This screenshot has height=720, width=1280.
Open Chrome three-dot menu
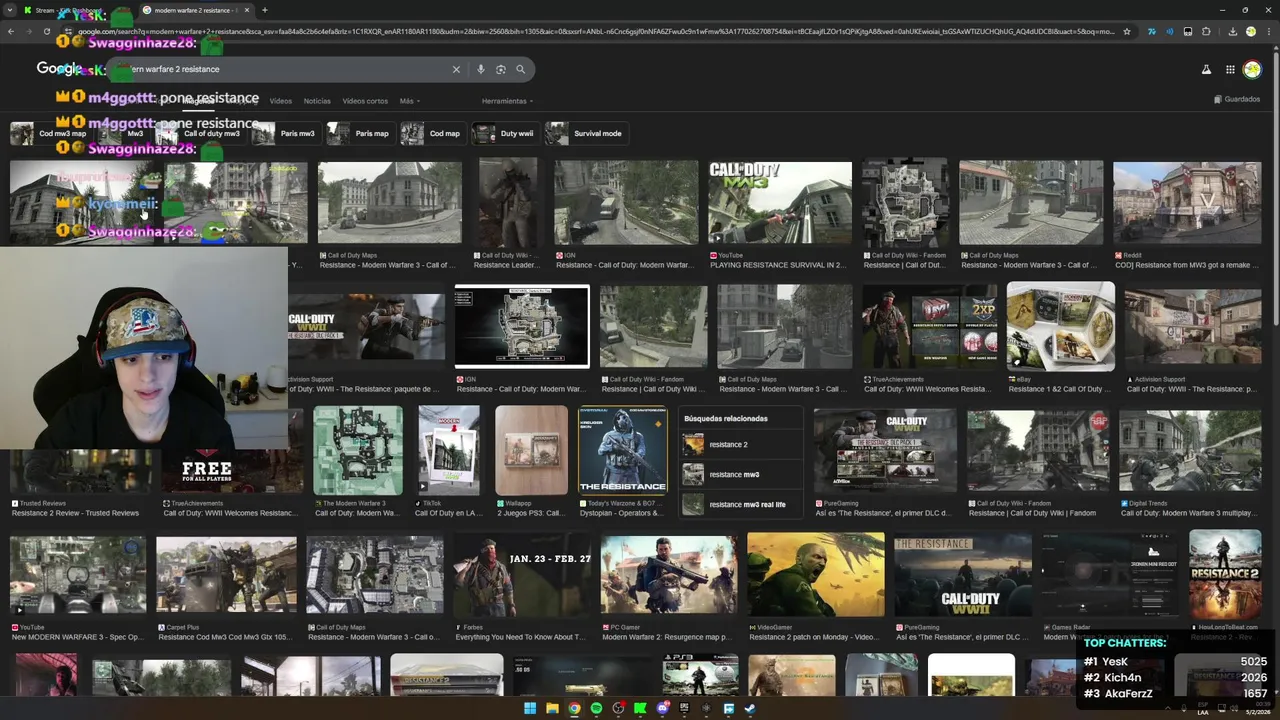click(x=1269, y=31)
